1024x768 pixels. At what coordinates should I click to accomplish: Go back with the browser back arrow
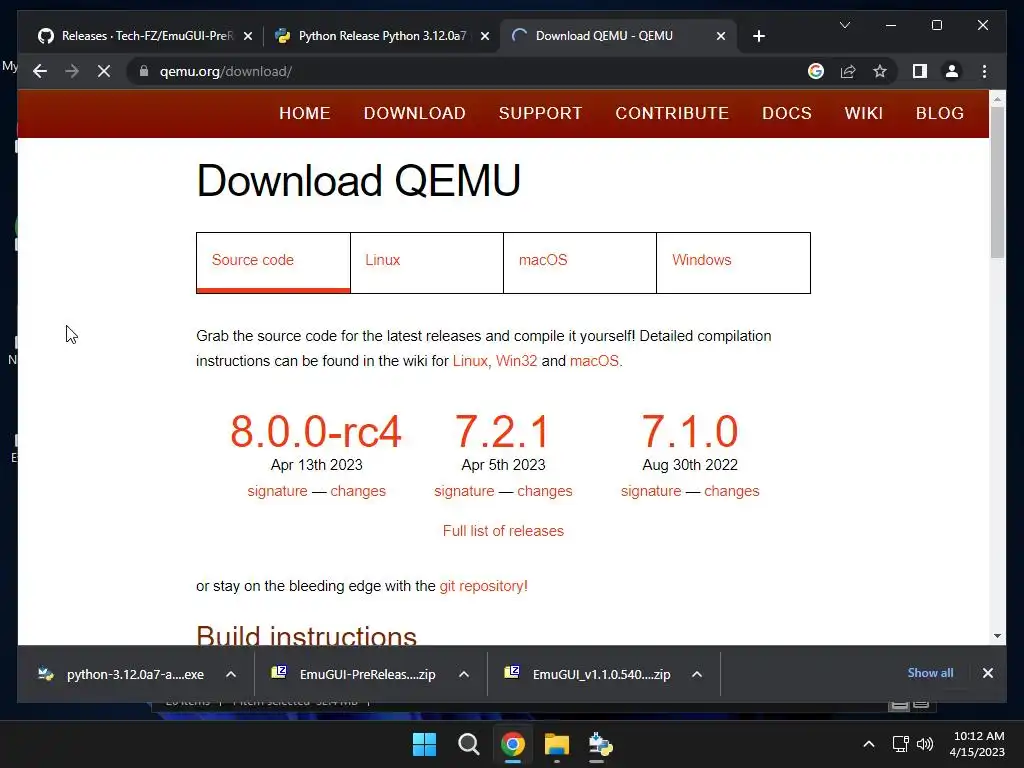40,71
